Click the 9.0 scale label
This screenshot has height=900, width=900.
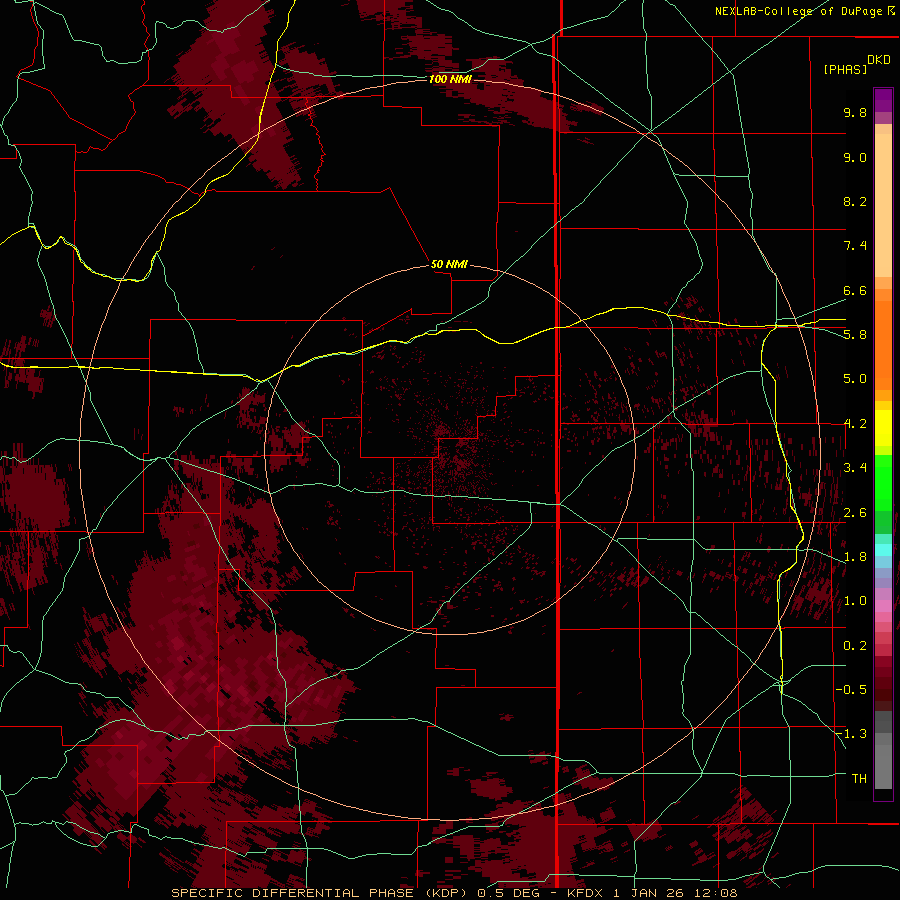pos(855,157)
